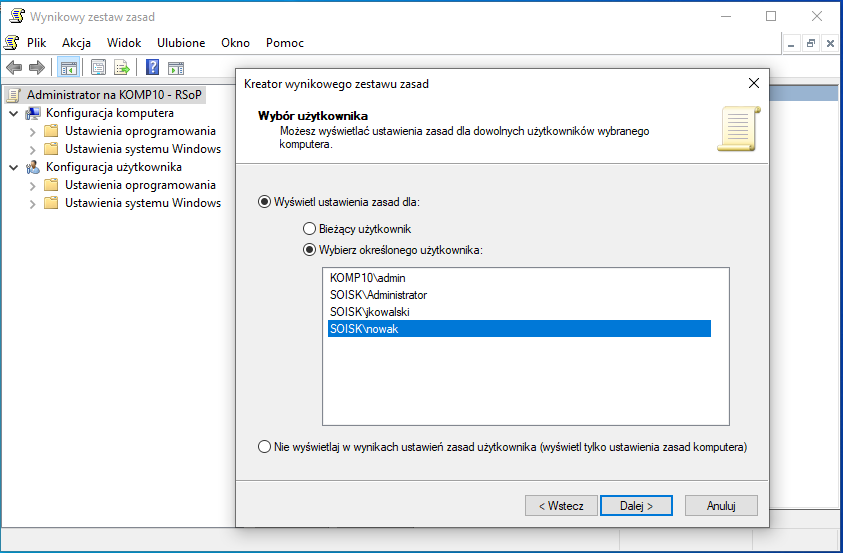Image resolution: width=843 pixels, height=553 pixels.
Task: Open Properties via the toolbar icon
Action: (99, 68)
